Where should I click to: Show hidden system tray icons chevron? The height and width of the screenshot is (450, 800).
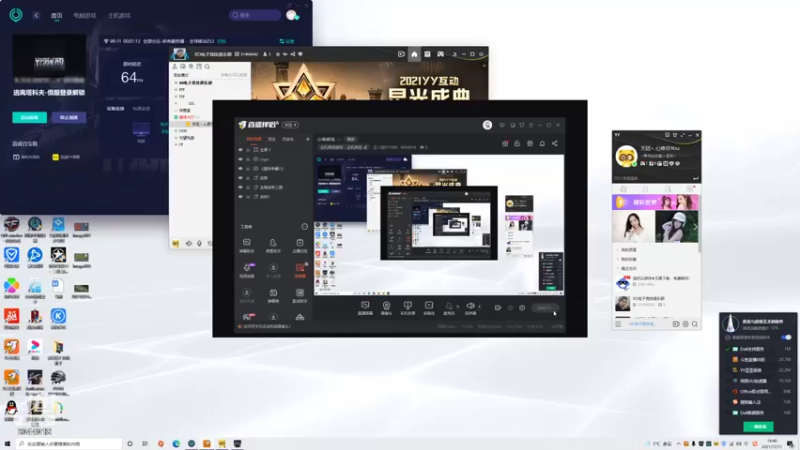coord(678,444)
